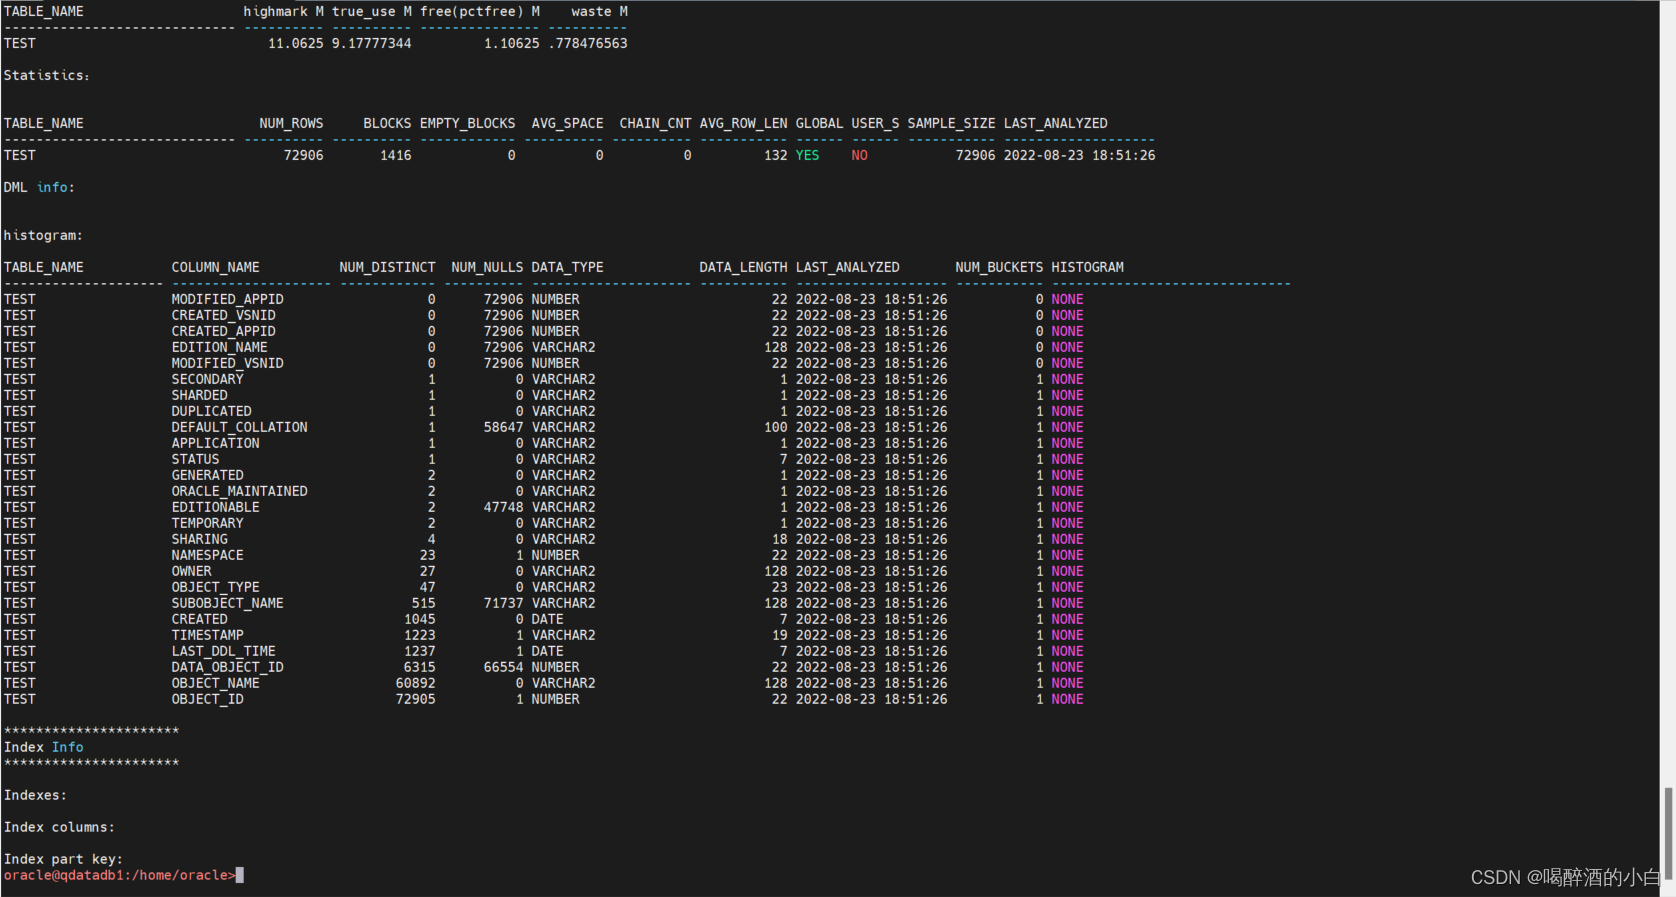This screenshot has height=897, width=1676.
Task: Click the "DML info:" section label
Action: coord(39,188)
